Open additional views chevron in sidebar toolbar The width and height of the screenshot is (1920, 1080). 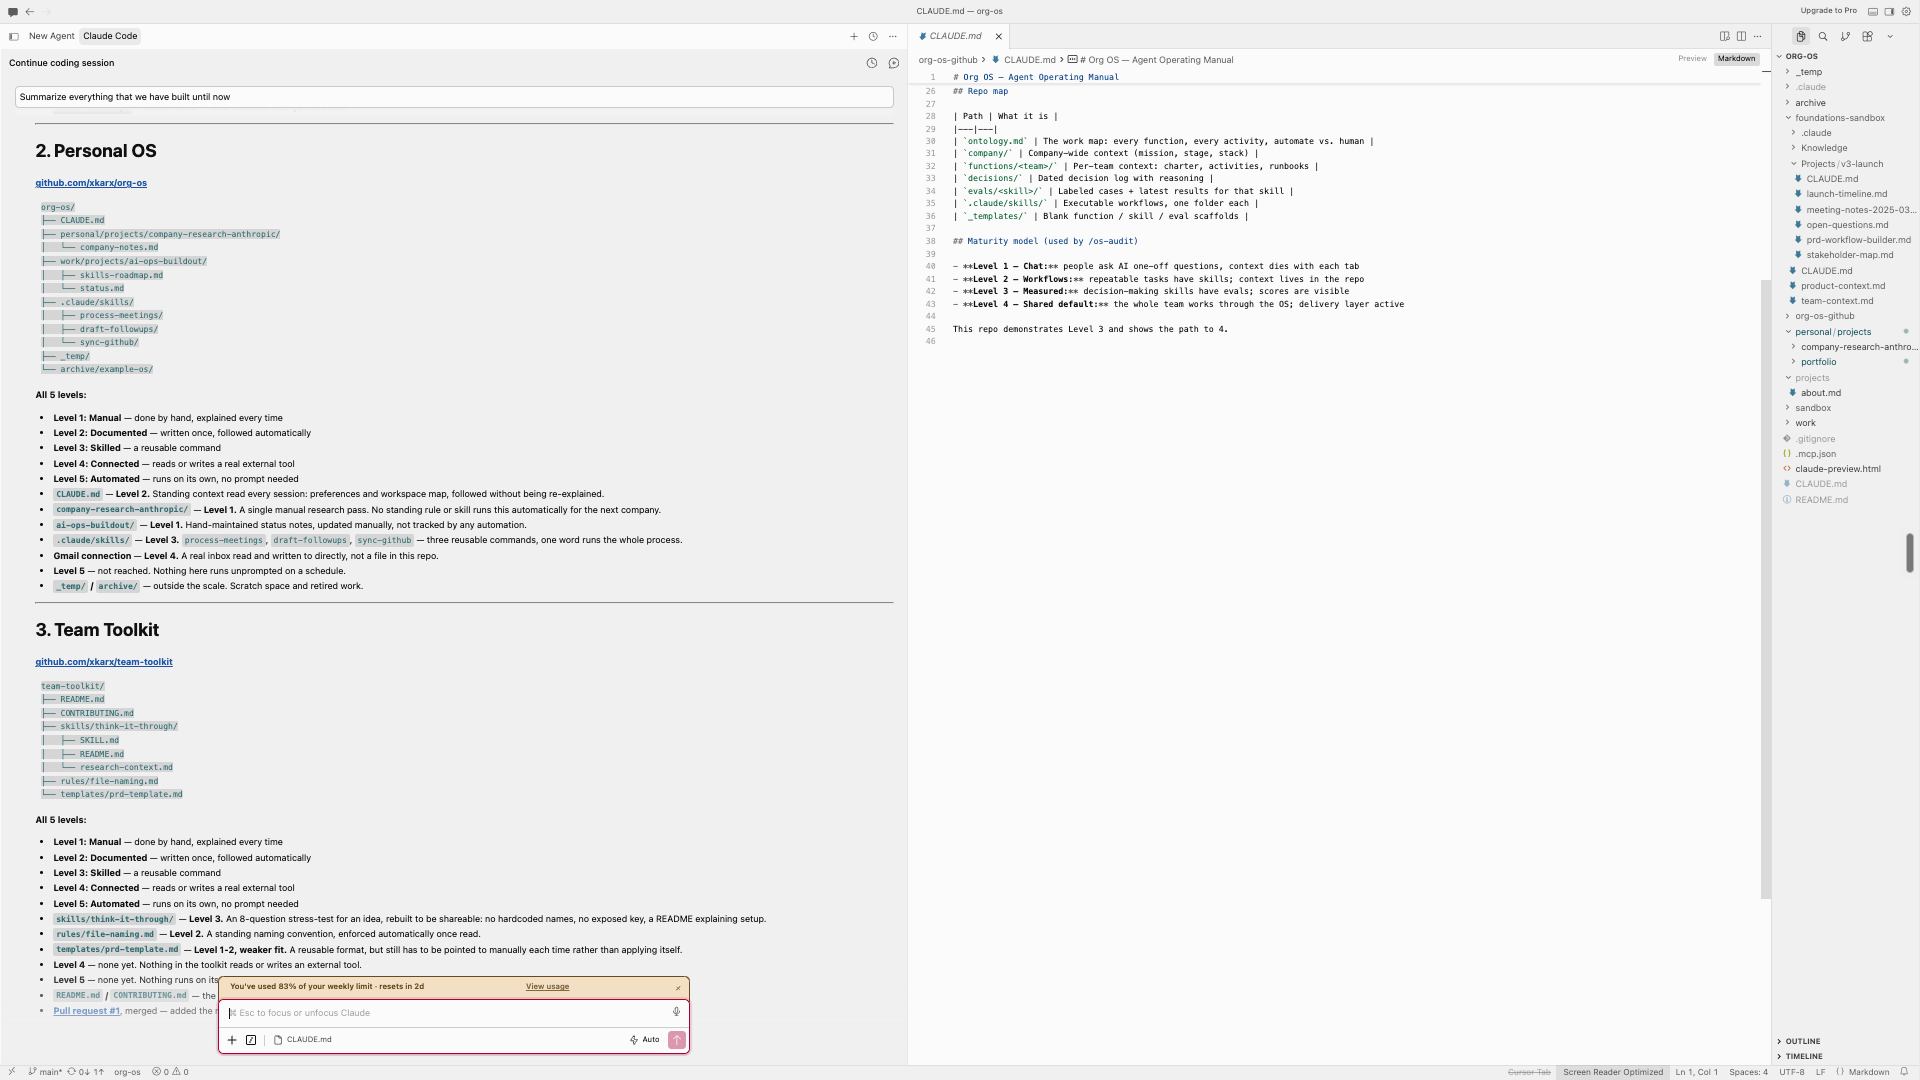point(1889,36)
